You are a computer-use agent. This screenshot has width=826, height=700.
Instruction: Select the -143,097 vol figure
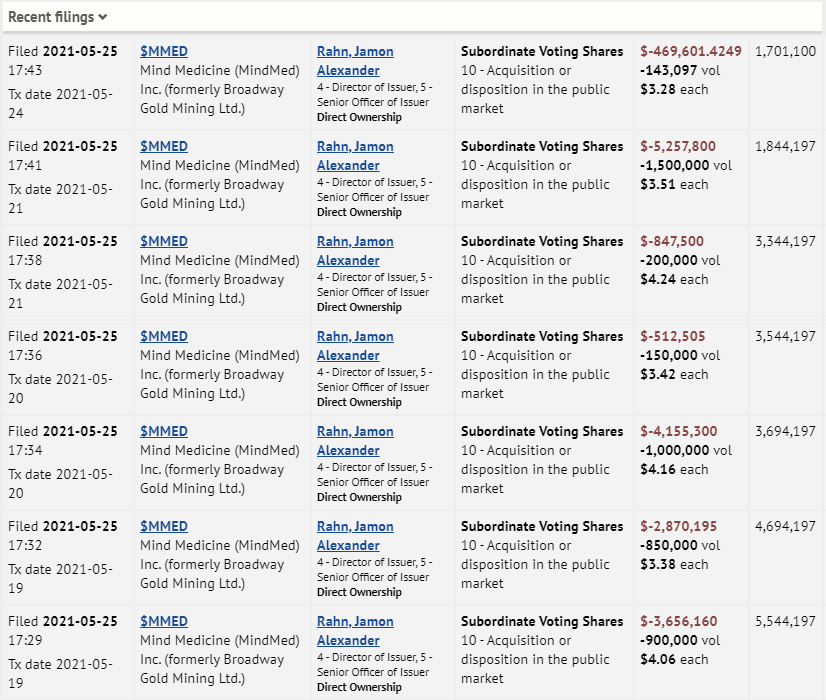click(680, 70)
